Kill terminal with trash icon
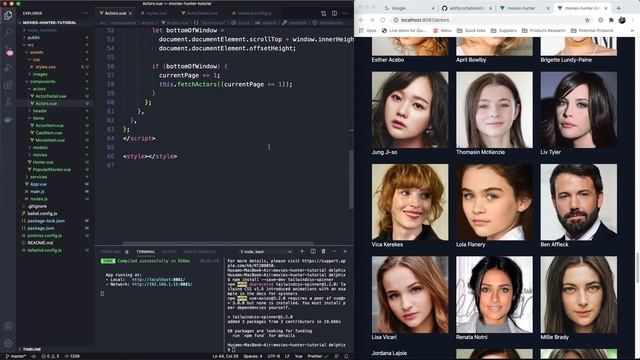Image resolution: width=640 pixels, height=360 pixels. (323, 251)
